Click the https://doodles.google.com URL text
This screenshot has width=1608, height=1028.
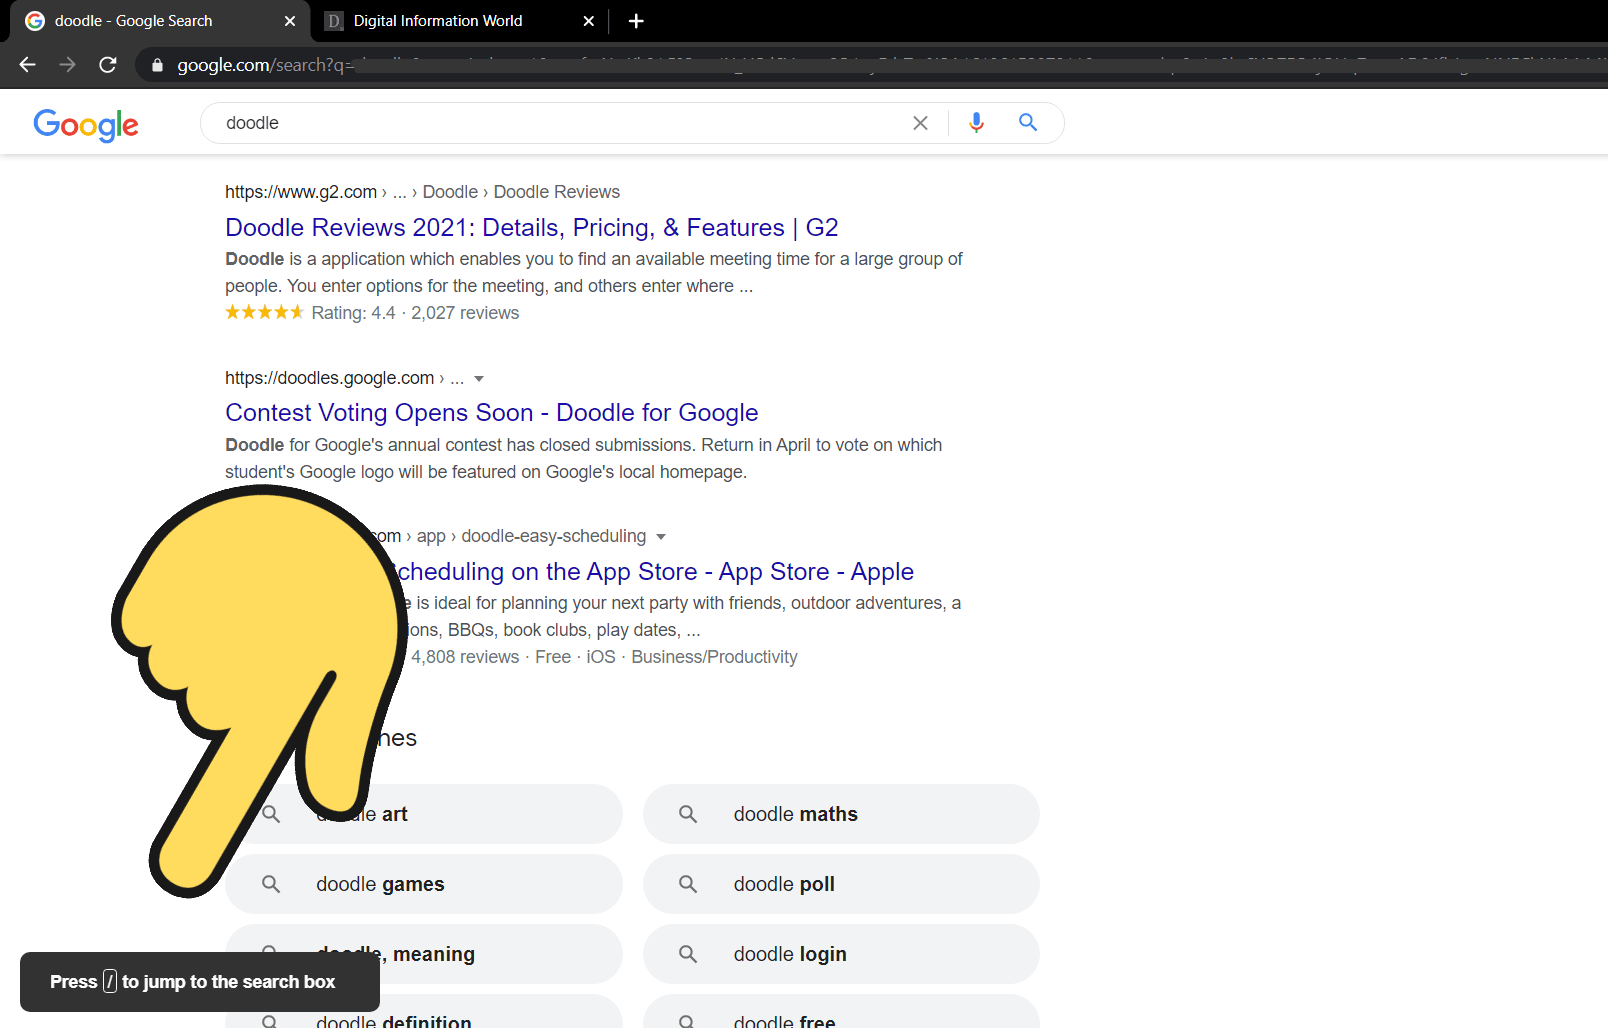329,378
